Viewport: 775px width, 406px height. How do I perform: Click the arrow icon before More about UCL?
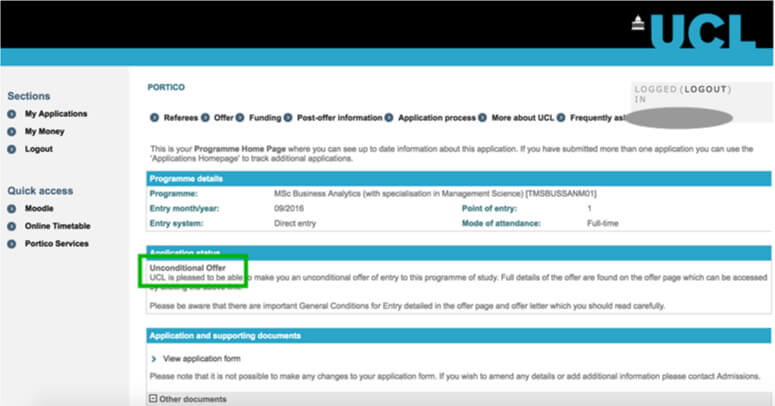[x=482, y=118]
